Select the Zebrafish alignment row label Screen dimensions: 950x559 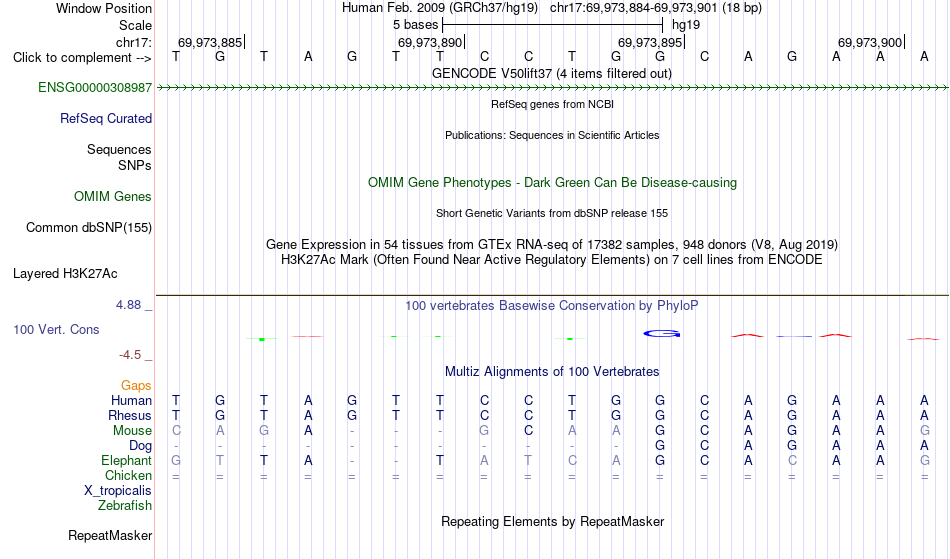pos(125,505)
